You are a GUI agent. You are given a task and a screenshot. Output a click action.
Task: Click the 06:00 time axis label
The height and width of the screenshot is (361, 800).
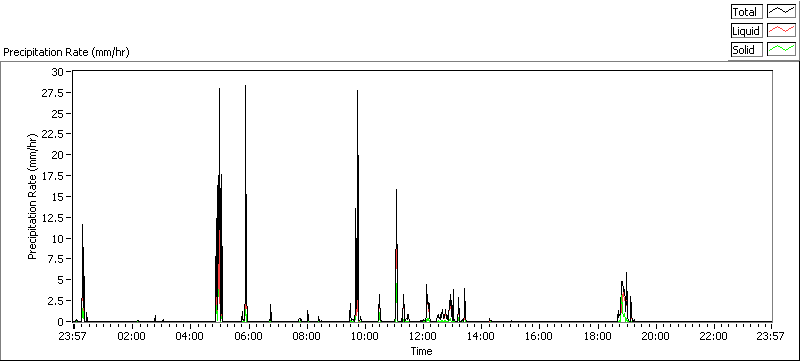tap(248, 336)
